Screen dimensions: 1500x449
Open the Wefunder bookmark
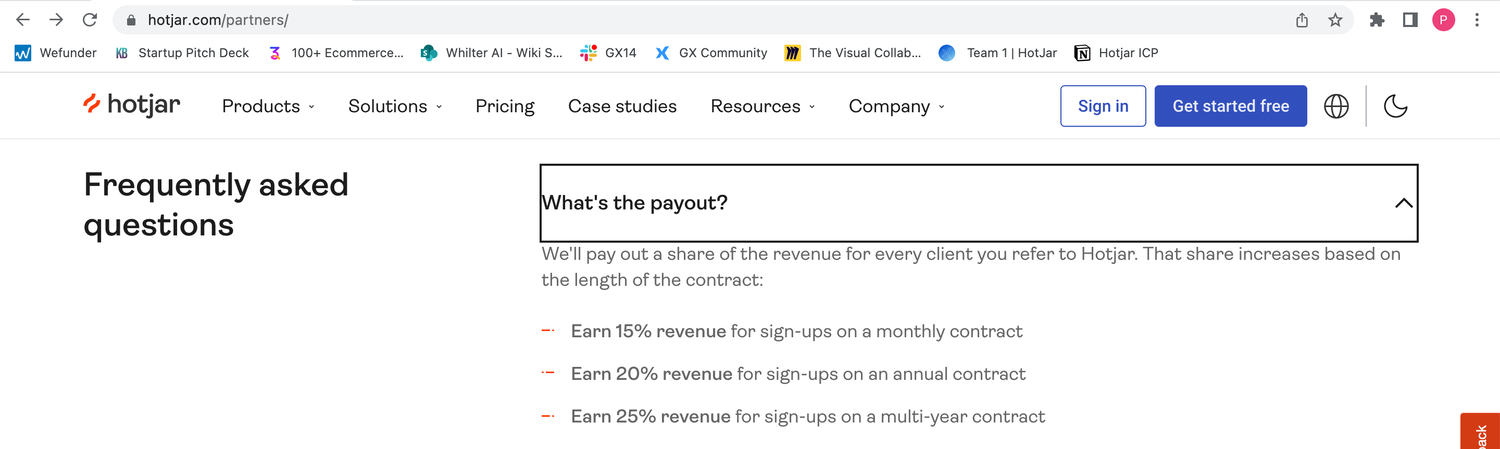(x=56, y=53)
